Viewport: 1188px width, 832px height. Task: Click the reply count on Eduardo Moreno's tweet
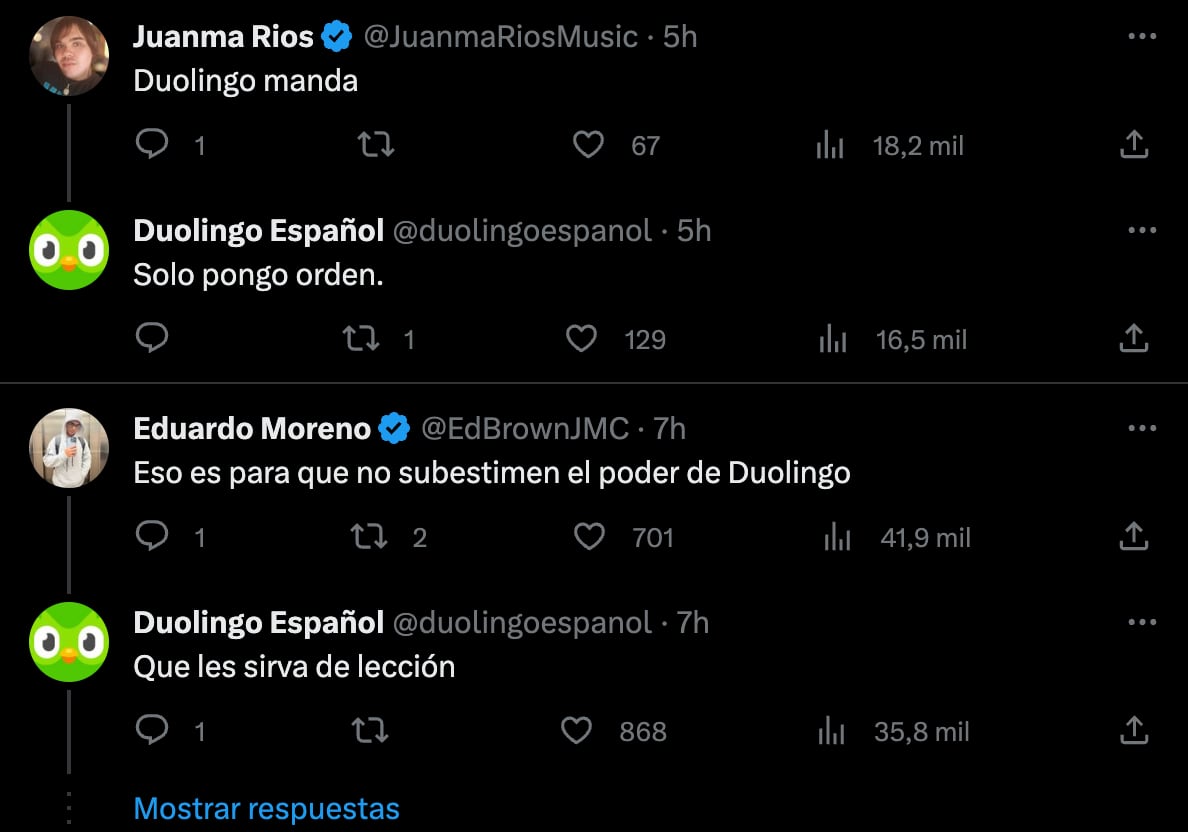pos(152,537)
